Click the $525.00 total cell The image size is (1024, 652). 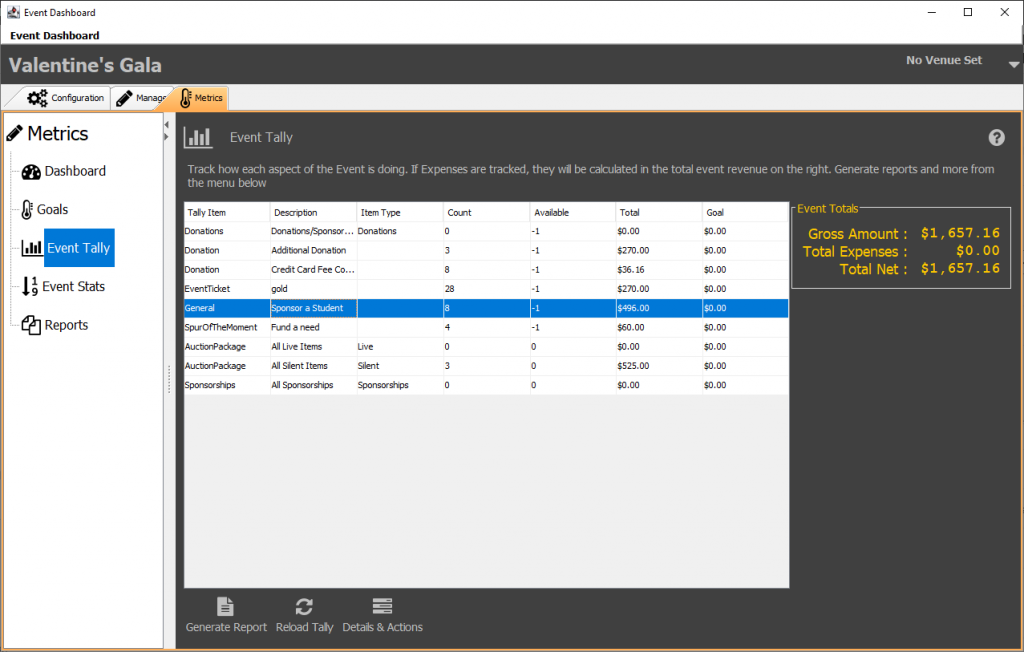[x=659, y=366]
